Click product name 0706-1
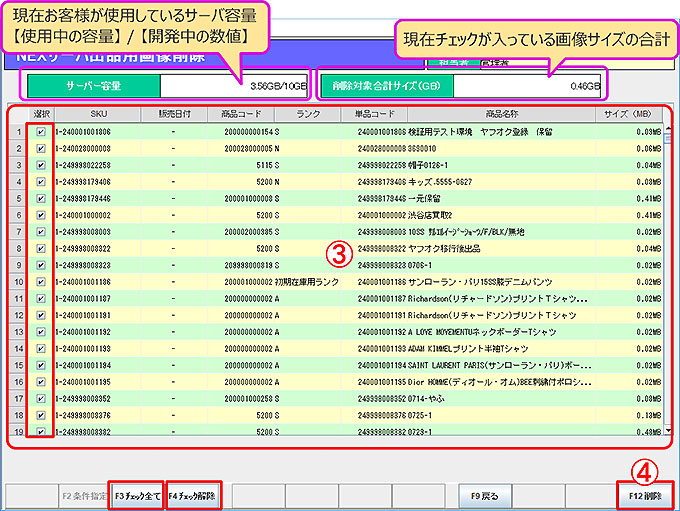The width and height of the screenshot is (680, 511). [x=420, y=265]
